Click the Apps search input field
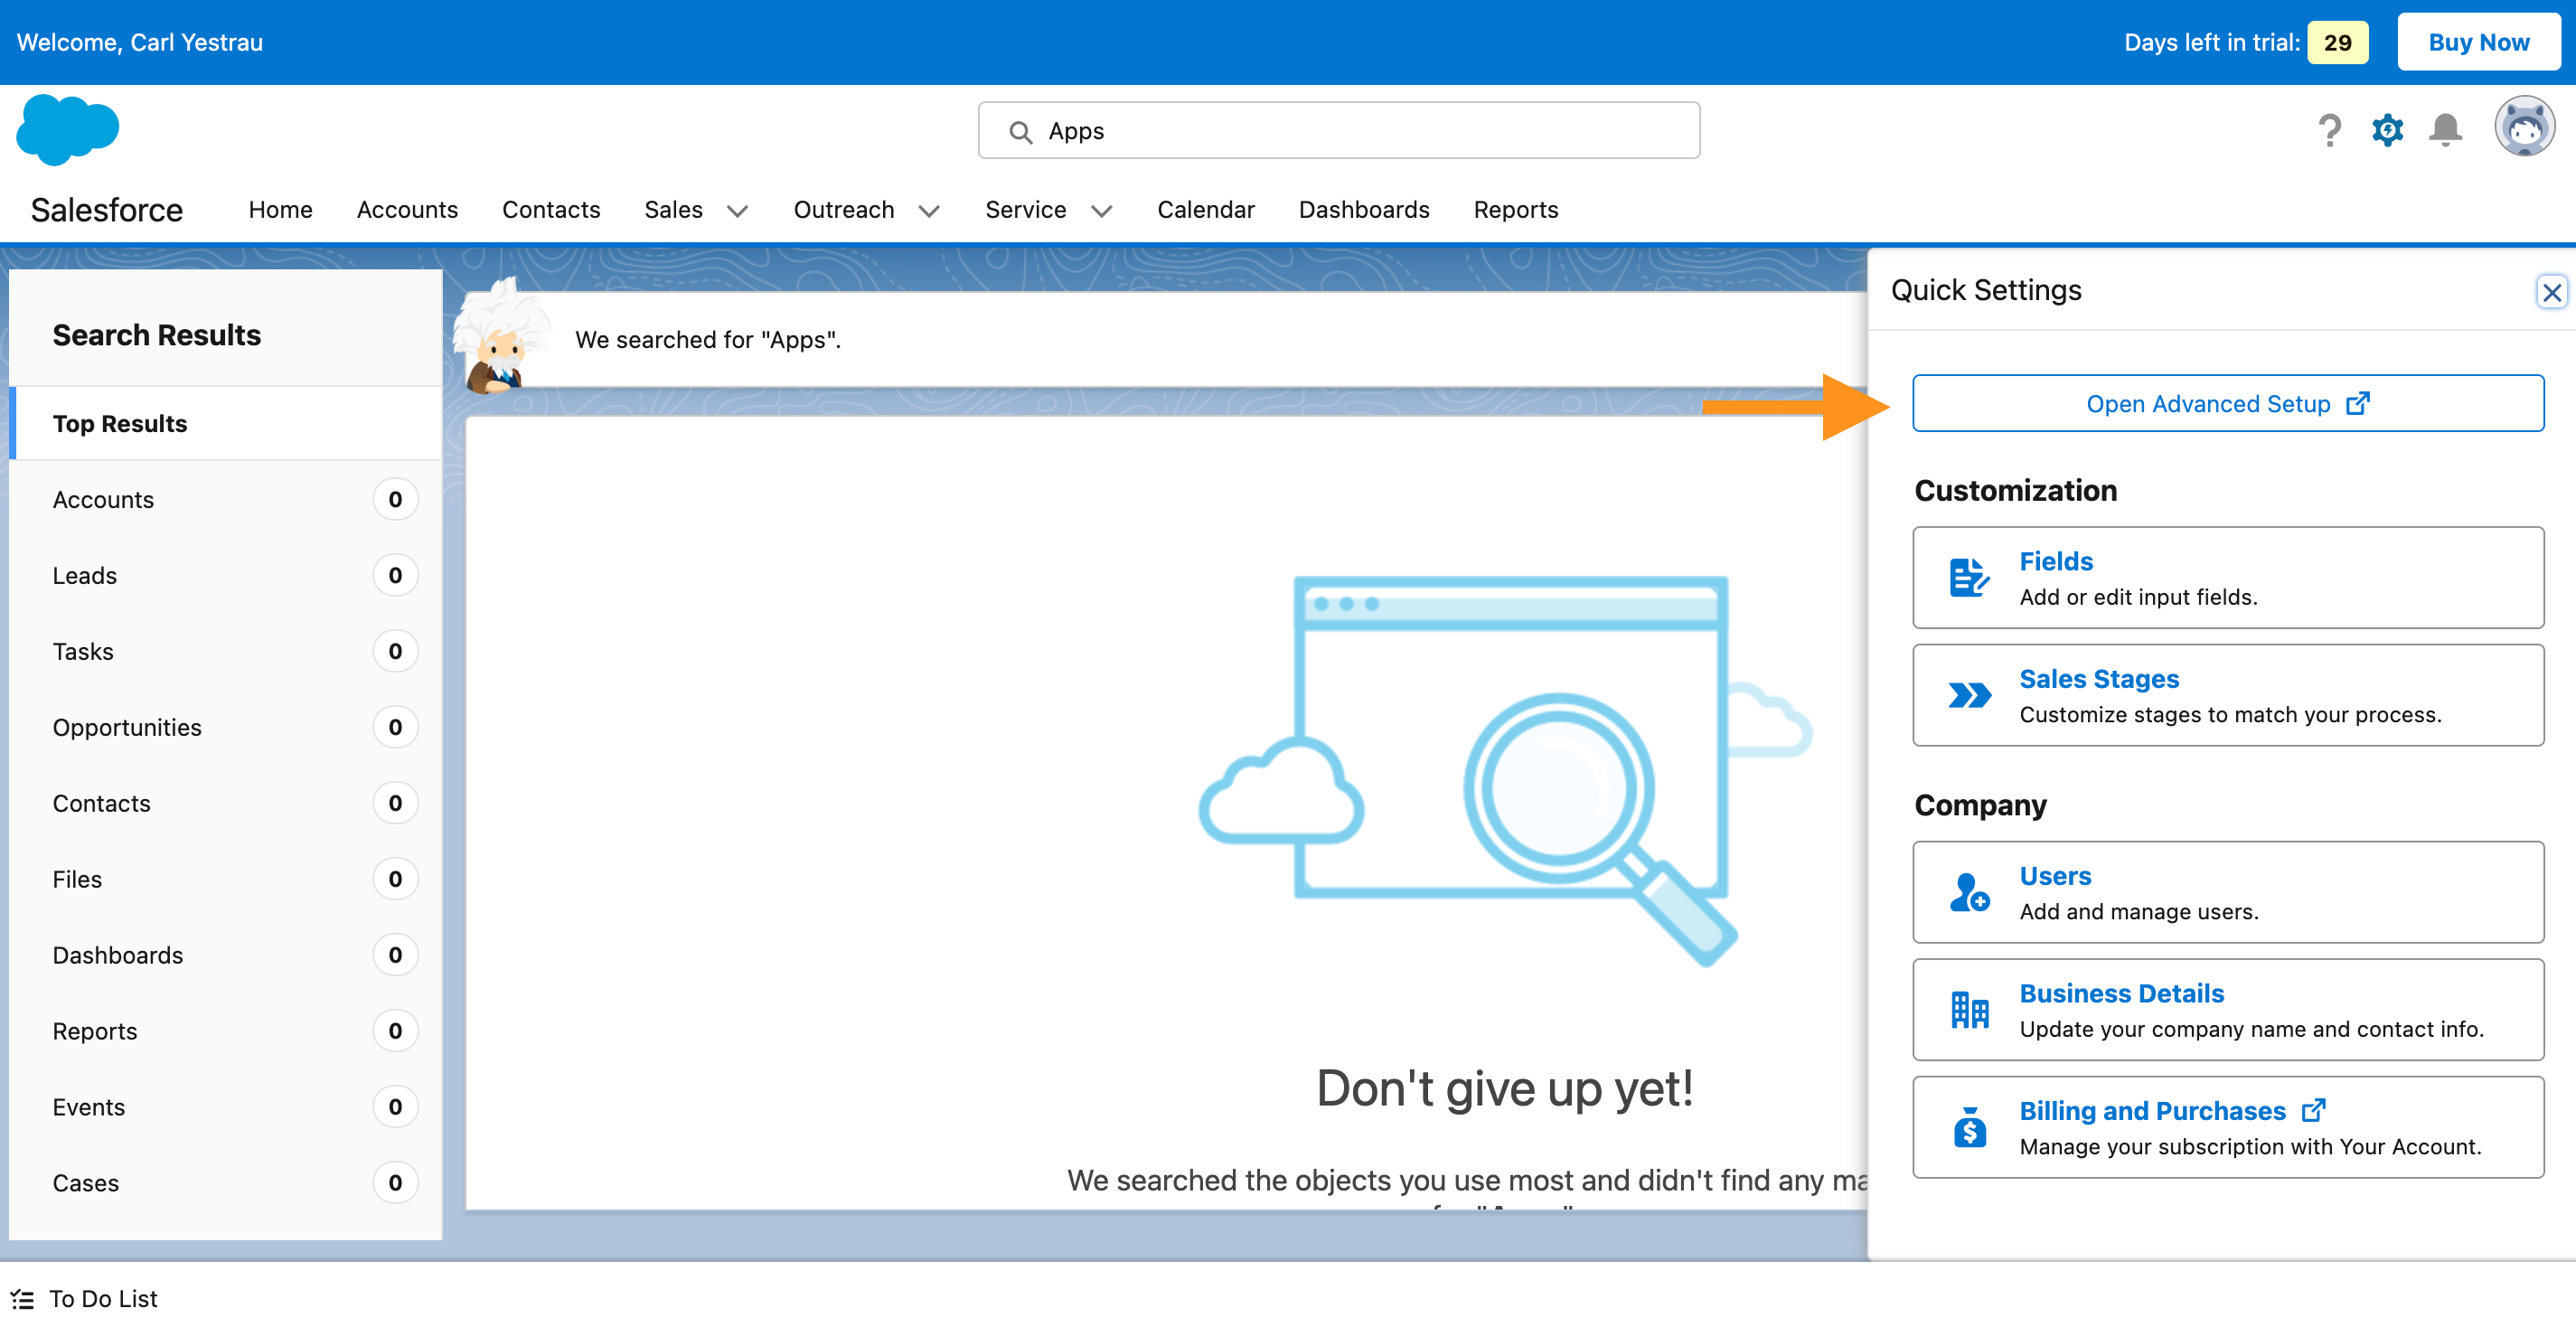 tap(1338, 130)
